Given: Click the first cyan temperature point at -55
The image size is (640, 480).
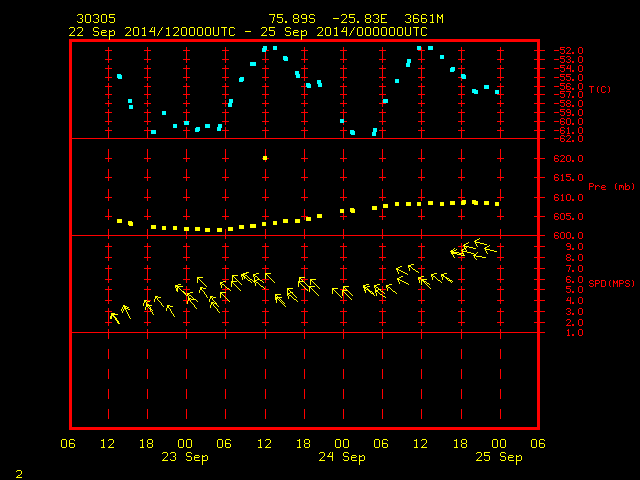Looking at the screenshot, I should click(x=119, y=76).
